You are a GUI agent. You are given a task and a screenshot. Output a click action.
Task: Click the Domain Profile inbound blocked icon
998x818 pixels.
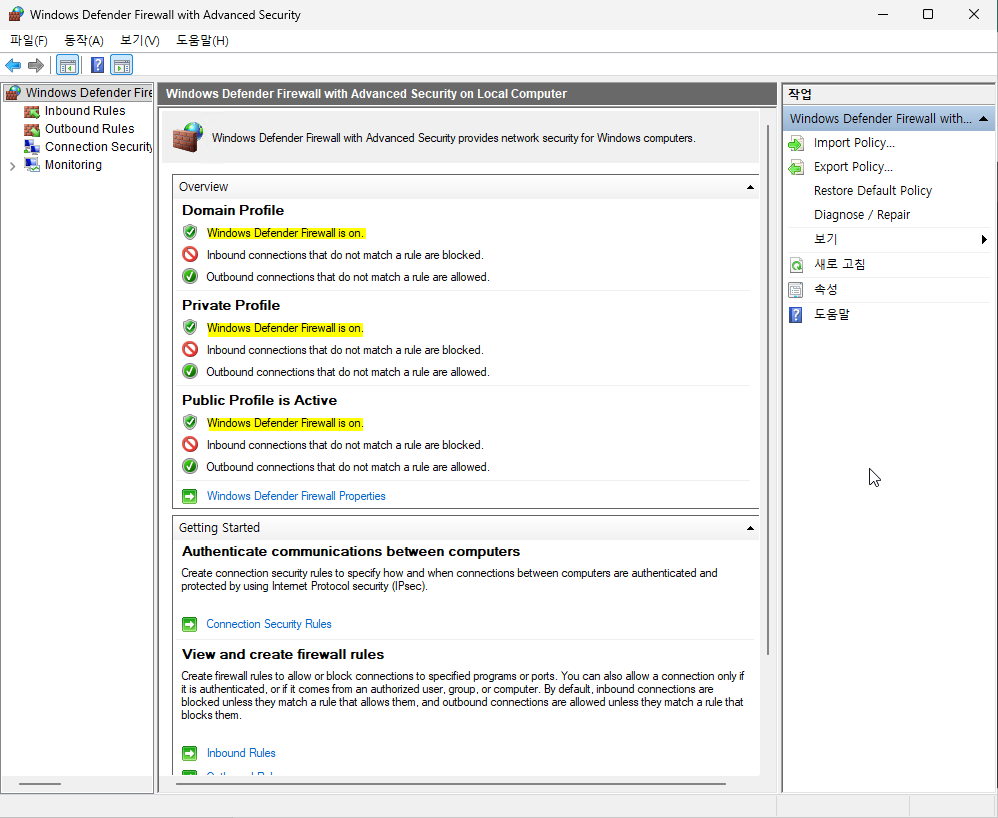pos(190,255)
